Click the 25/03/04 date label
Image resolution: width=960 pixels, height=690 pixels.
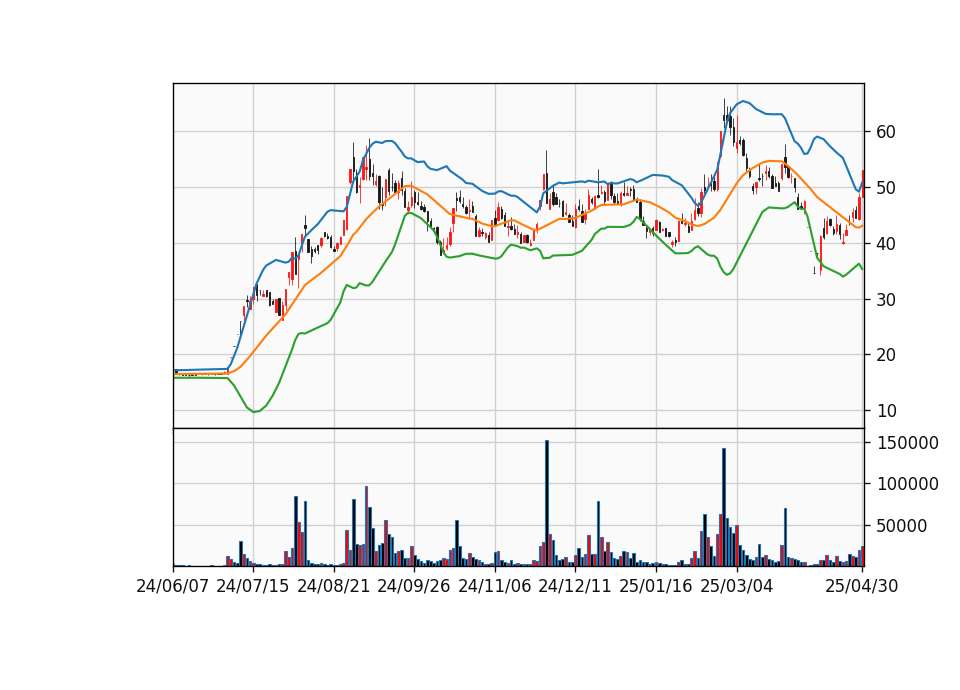[x=737, y=587]
